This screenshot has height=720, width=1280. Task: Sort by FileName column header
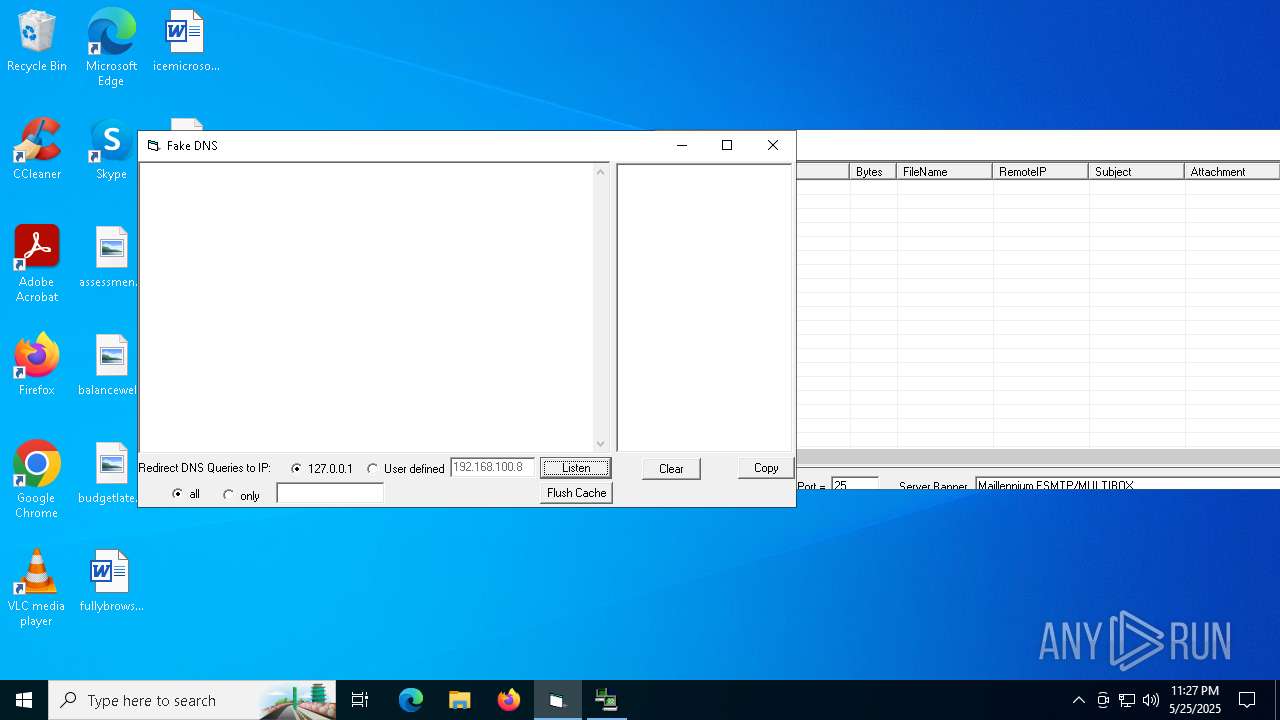944,172
